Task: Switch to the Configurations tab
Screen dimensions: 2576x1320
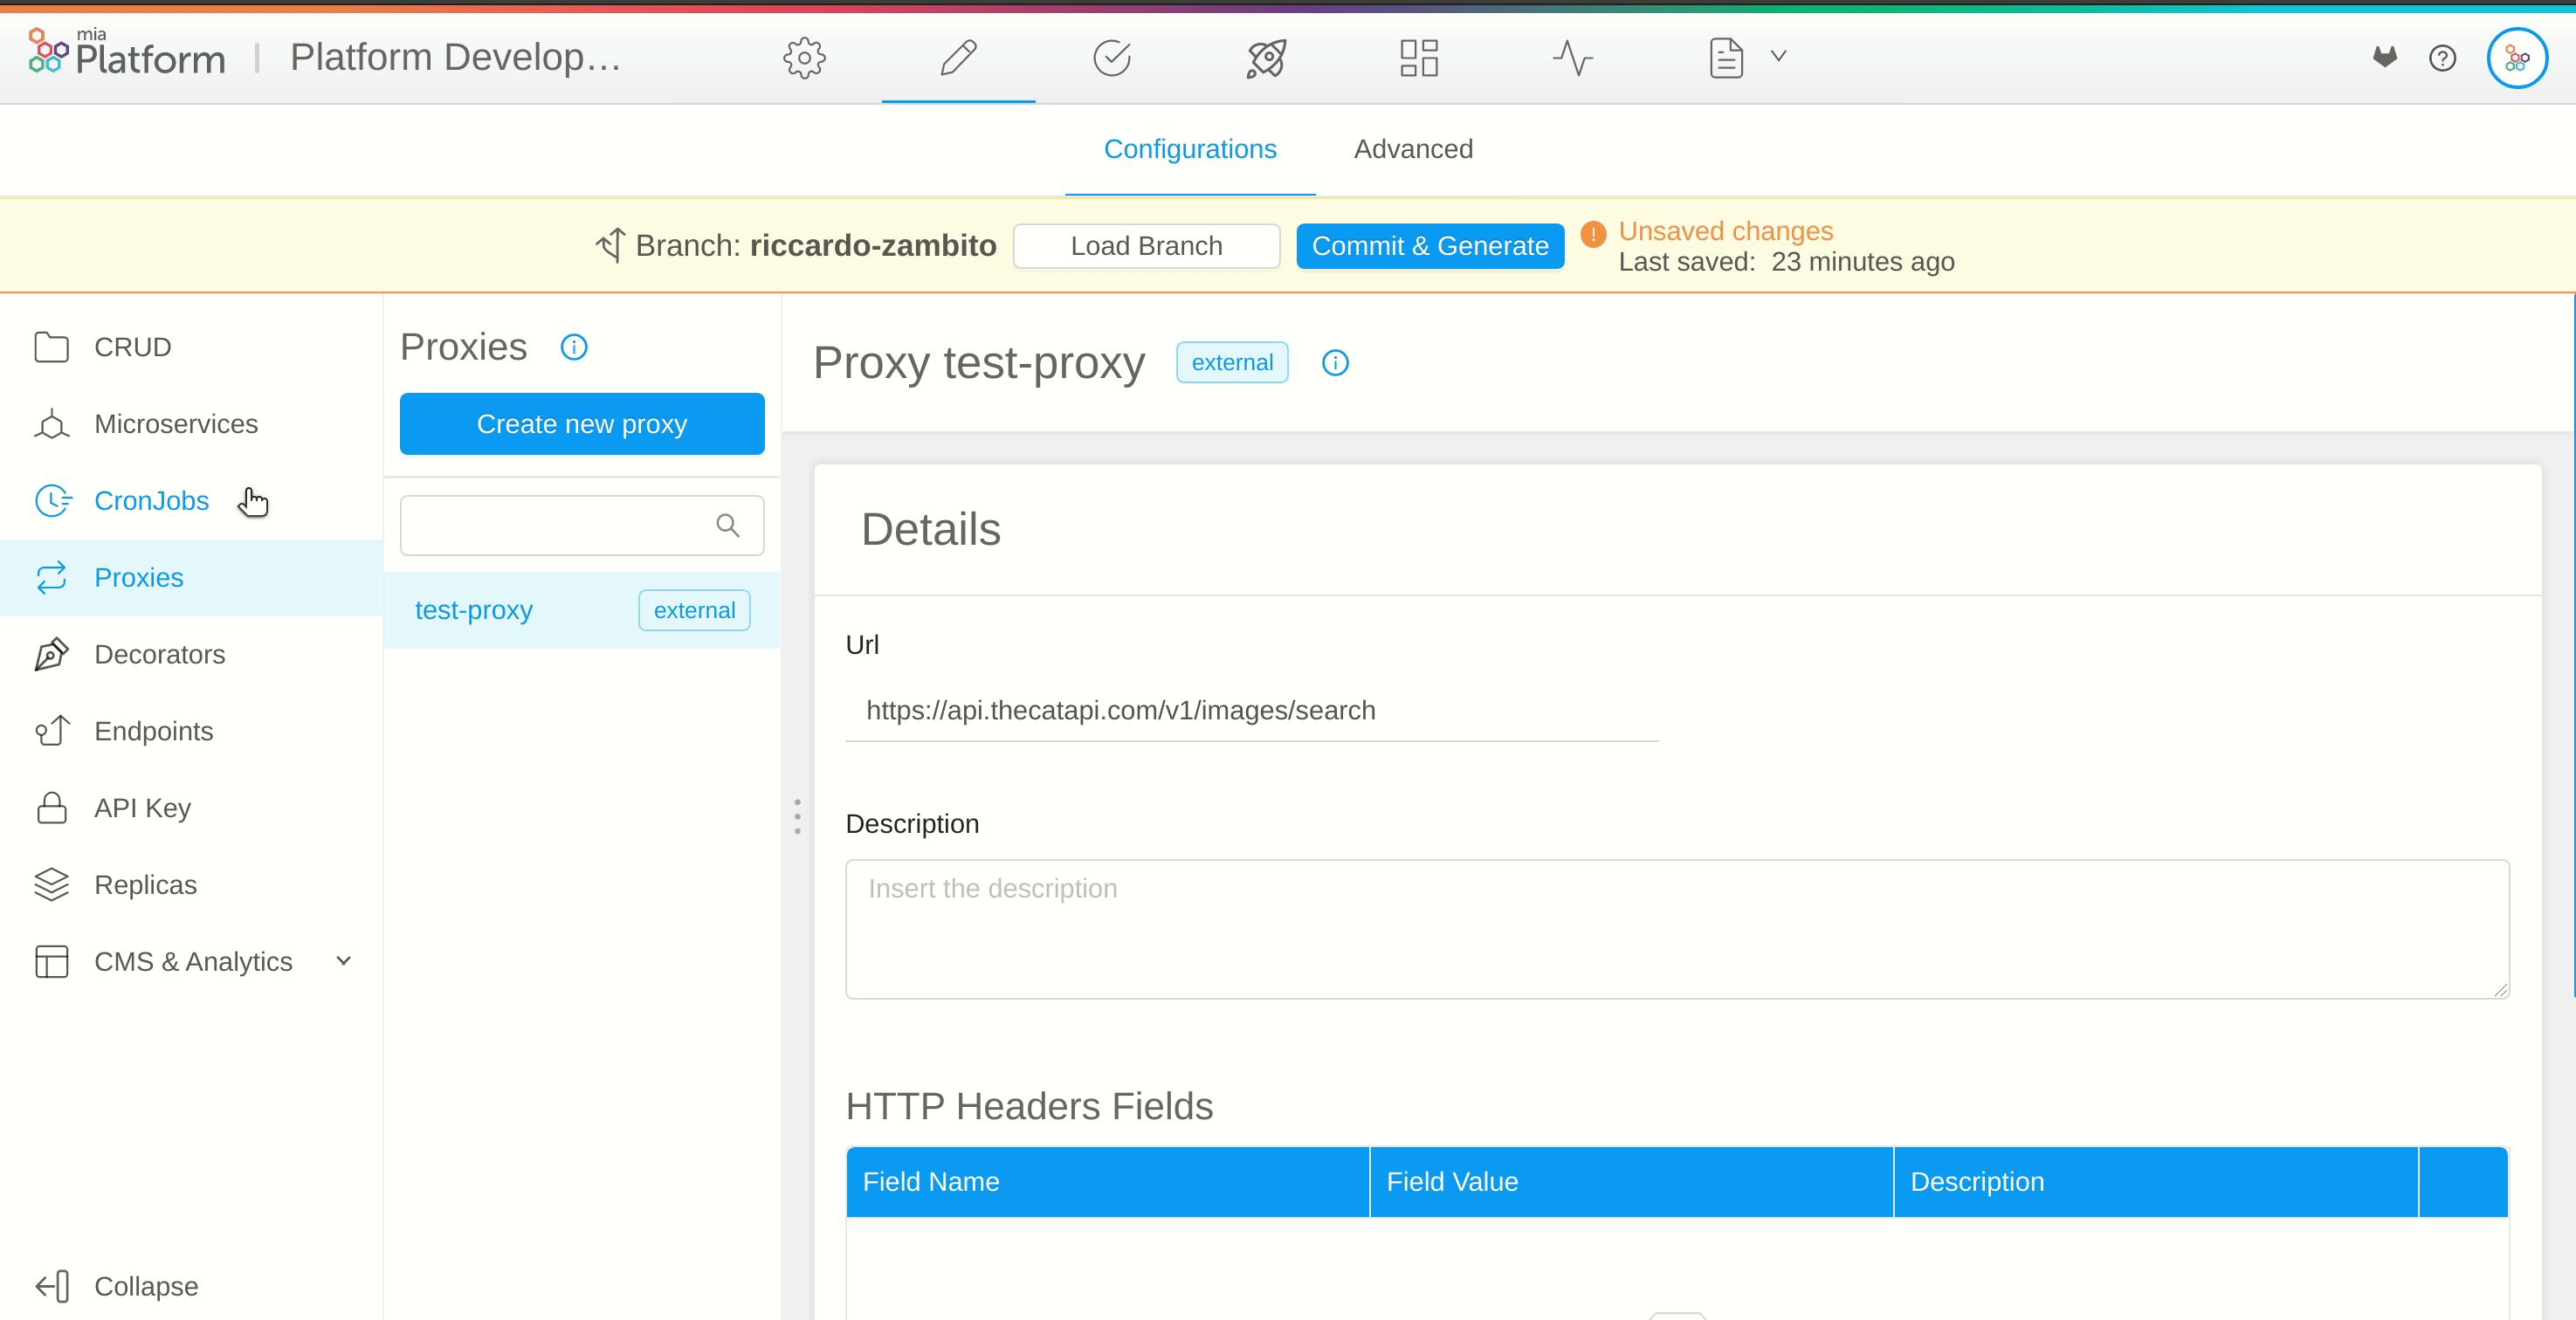Action: pos(1190,148)
